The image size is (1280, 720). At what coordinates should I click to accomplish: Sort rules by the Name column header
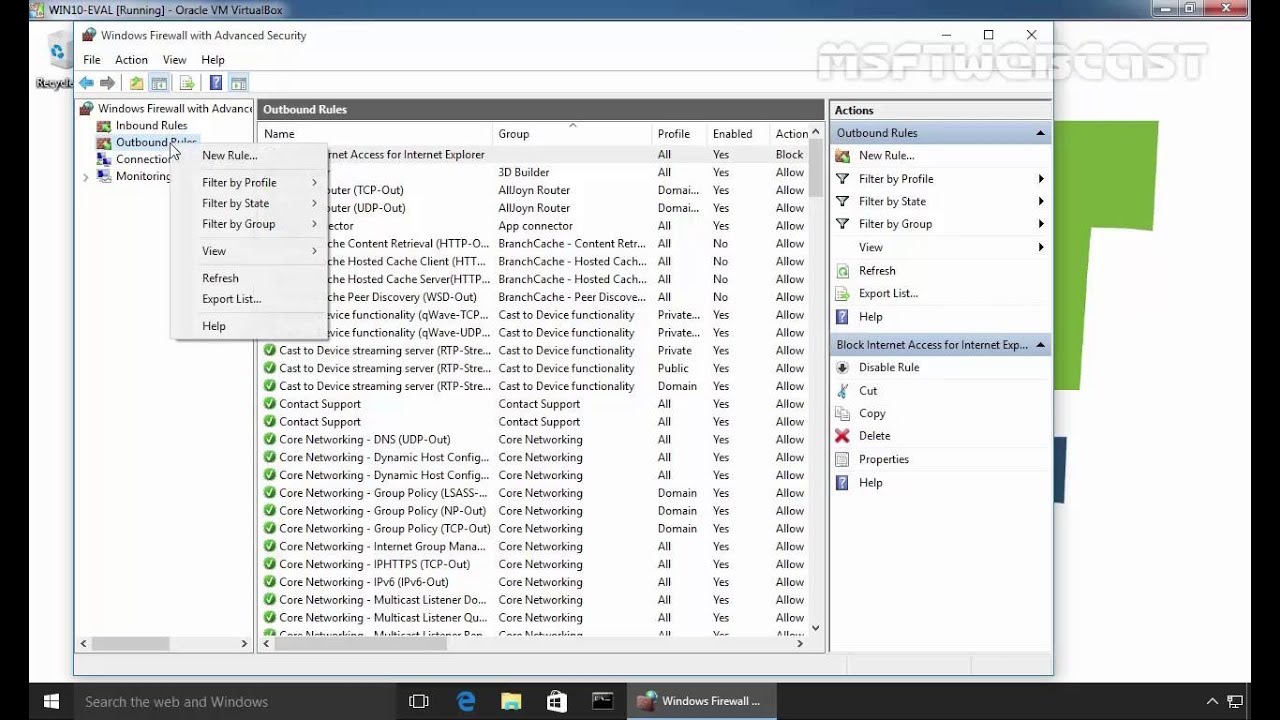[x=376, y=134]
